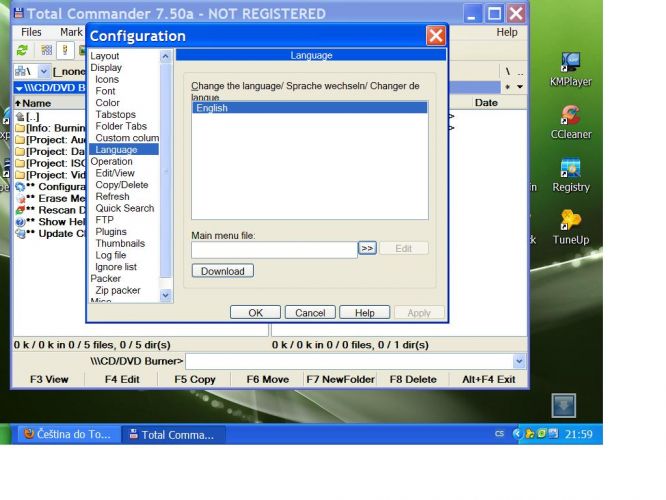Viewport: 666px width, 500px height.
Task: Click the command line input field
Action: pyautogui.click(x=350, y=362)
